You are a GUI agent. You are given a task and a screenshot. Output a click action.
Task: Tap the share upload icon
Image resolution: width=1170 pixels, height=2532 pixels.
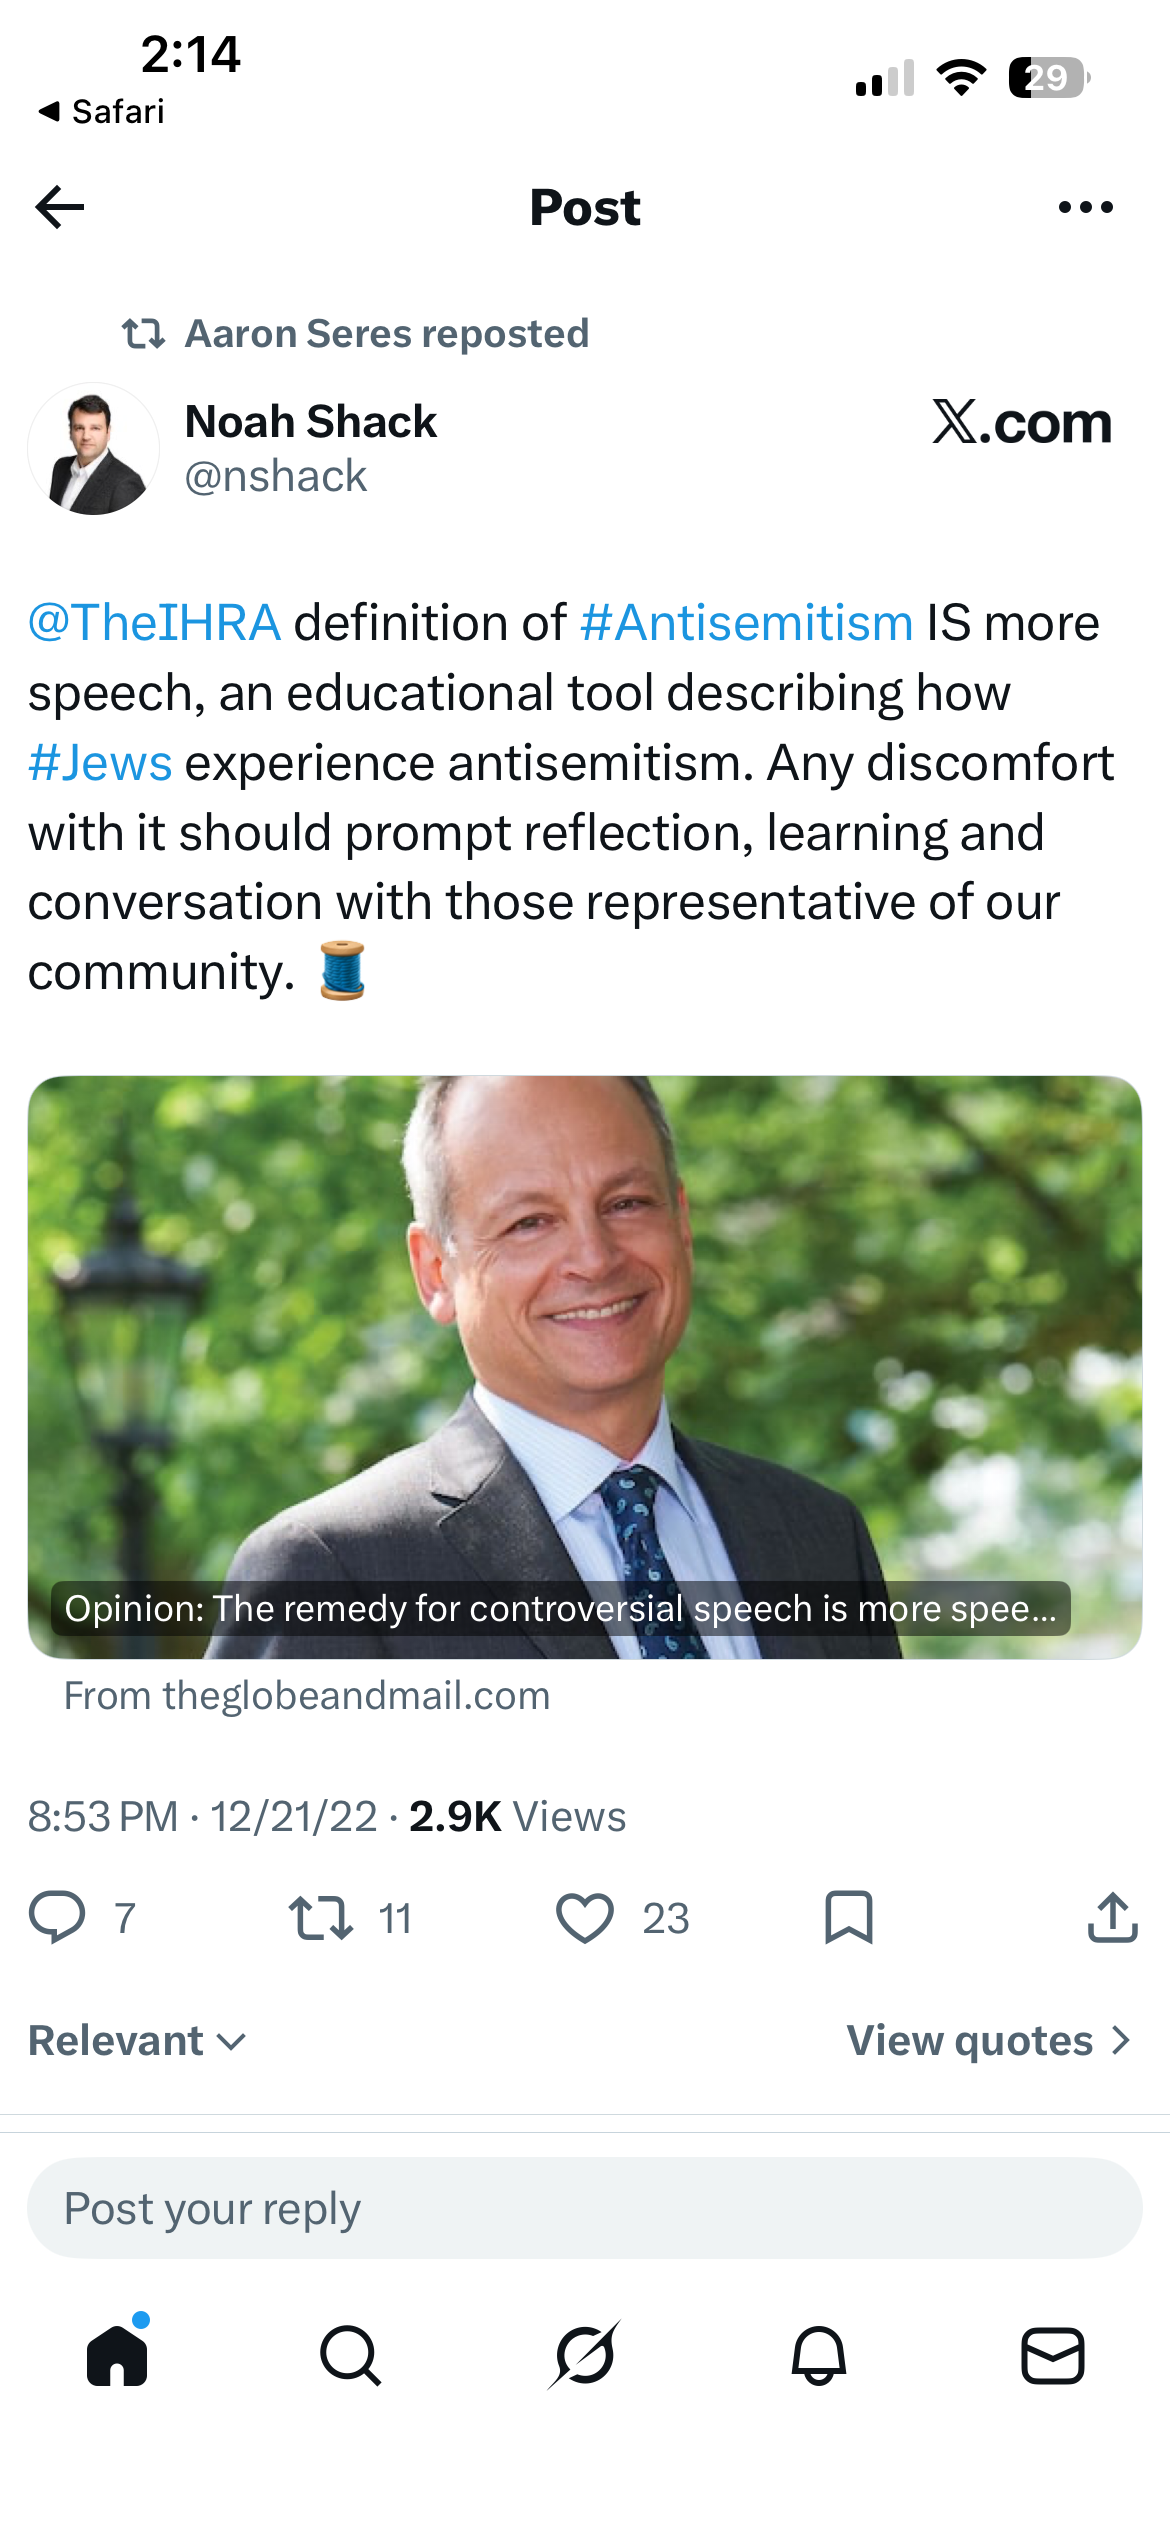tap(1112, 1917)
